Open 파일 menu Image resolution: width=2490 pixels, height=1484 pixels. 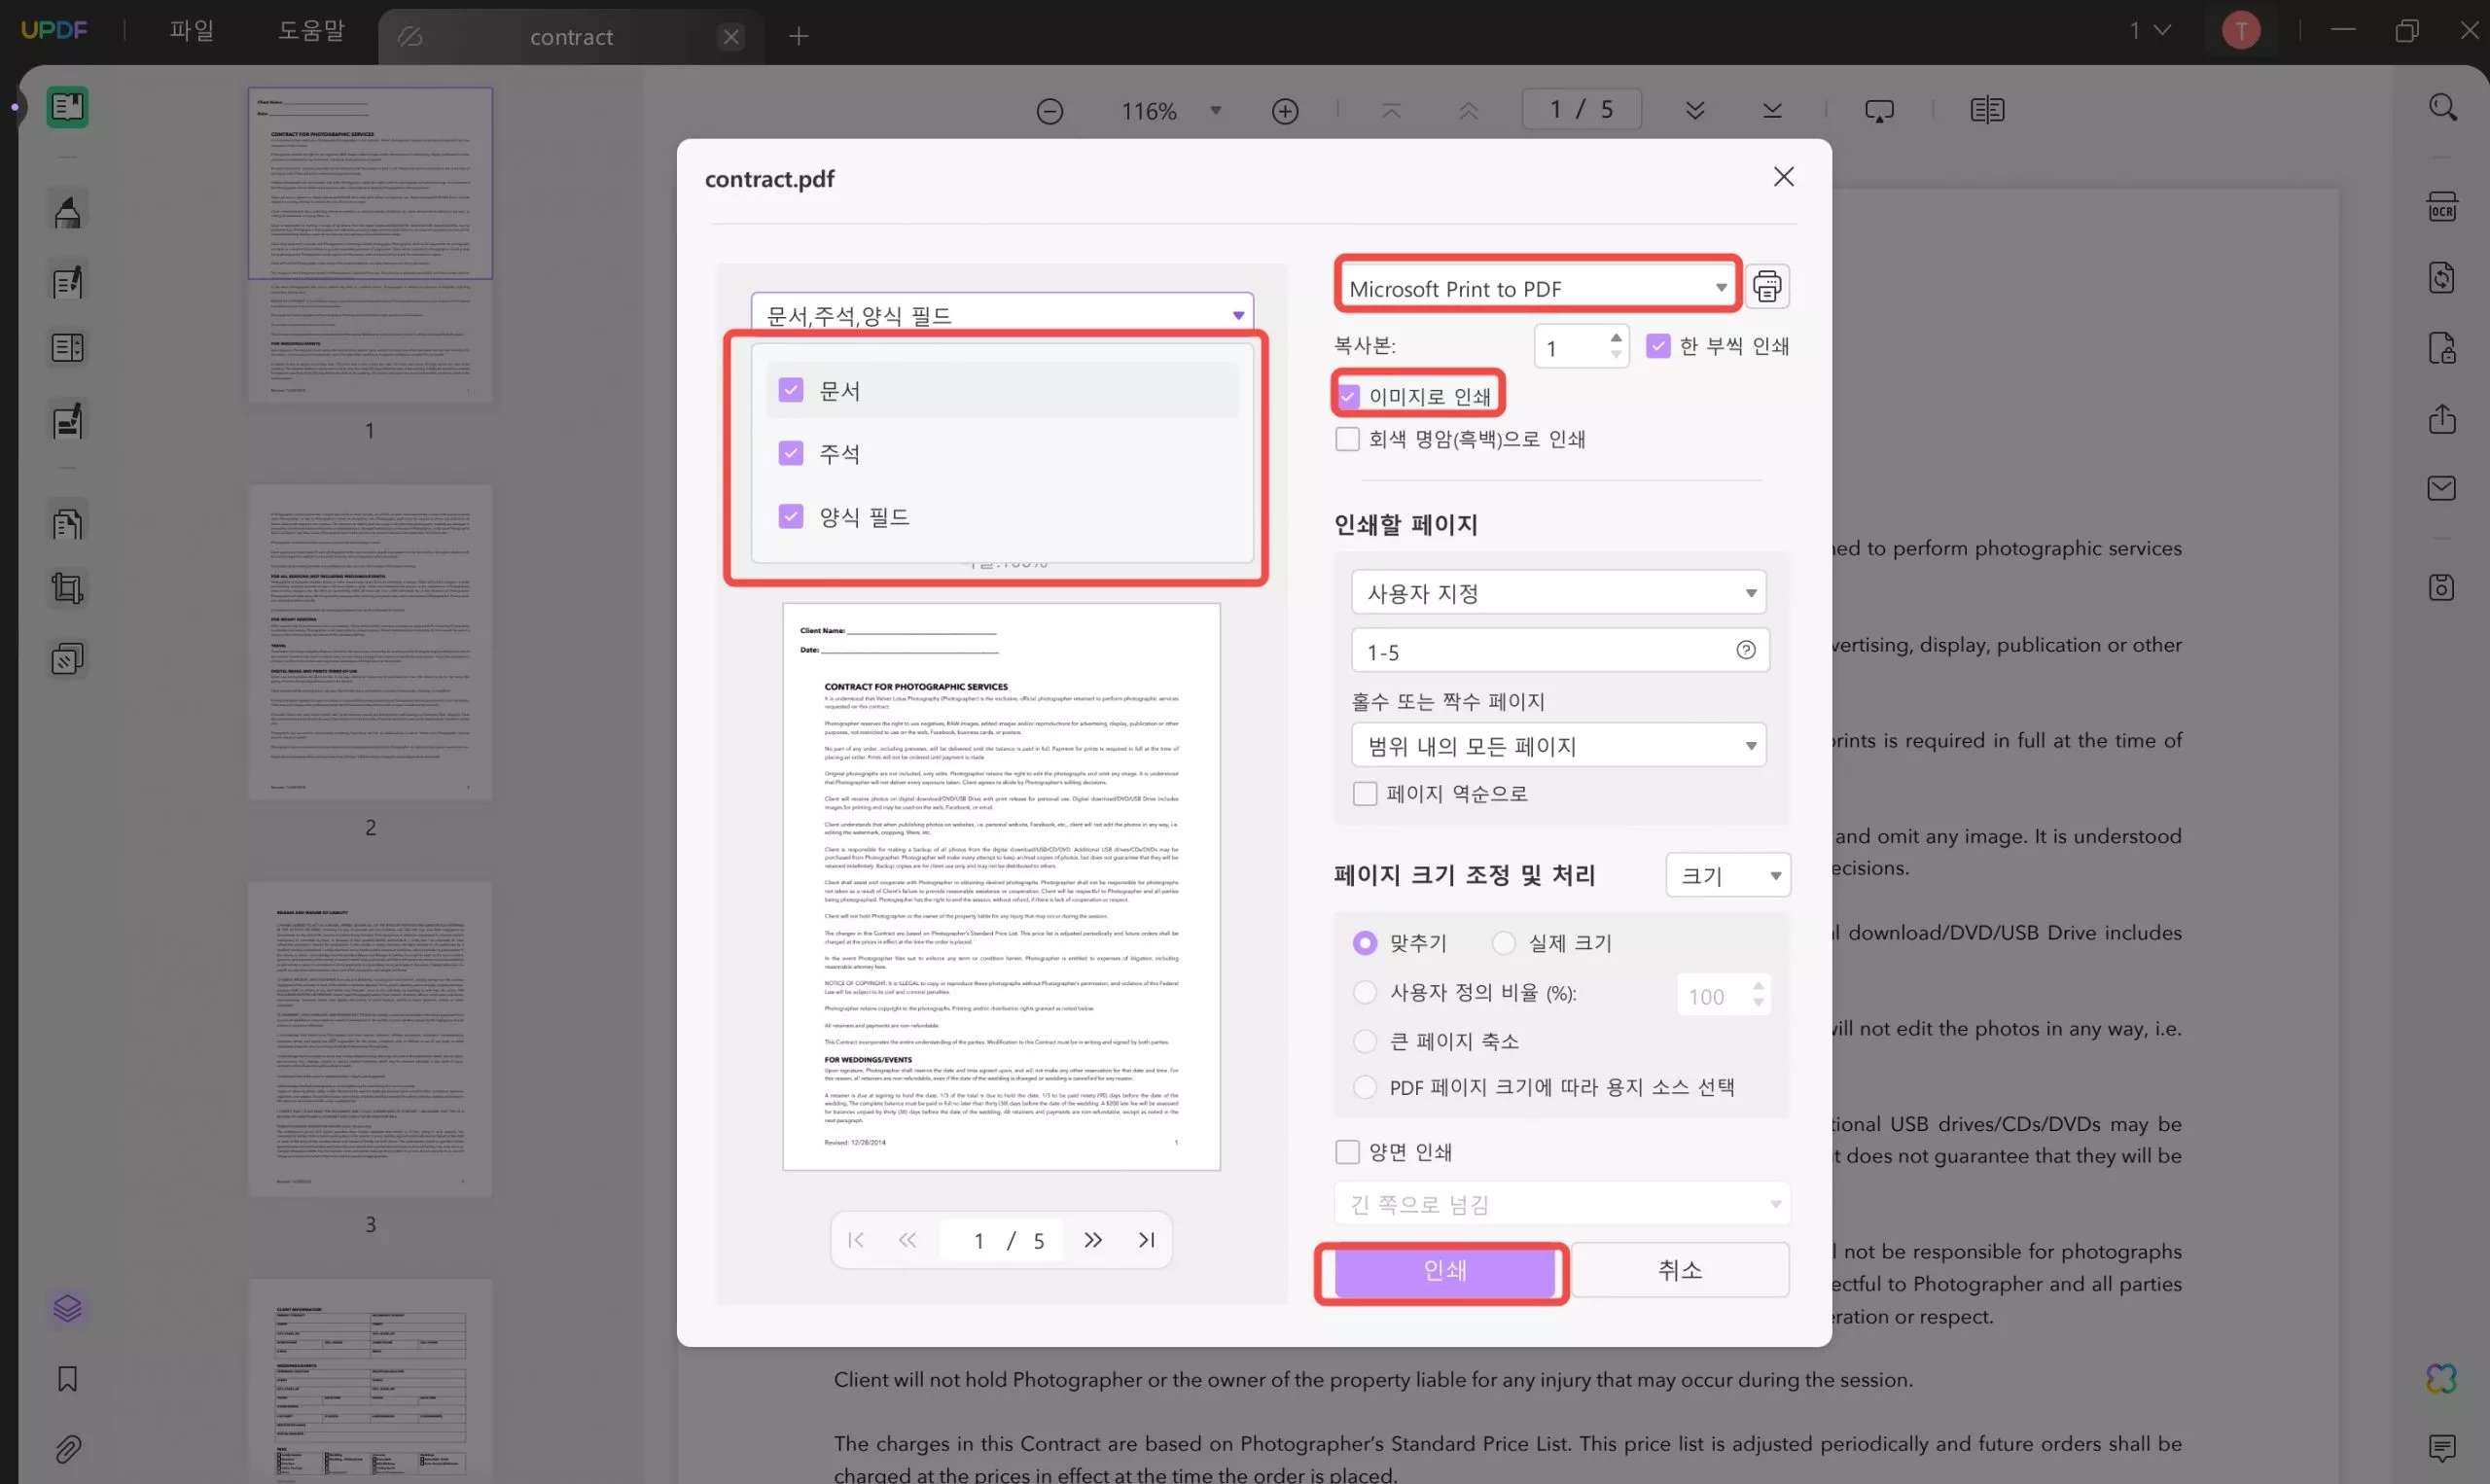pyautogui.click(x=191, y=31)
